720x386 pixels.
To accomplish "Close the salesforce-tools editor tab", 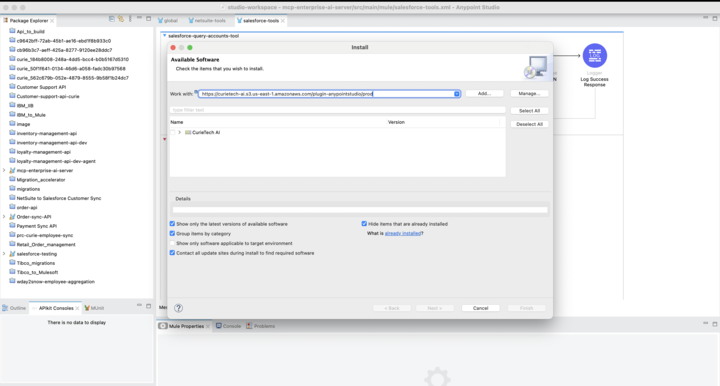I will [283, 21].
